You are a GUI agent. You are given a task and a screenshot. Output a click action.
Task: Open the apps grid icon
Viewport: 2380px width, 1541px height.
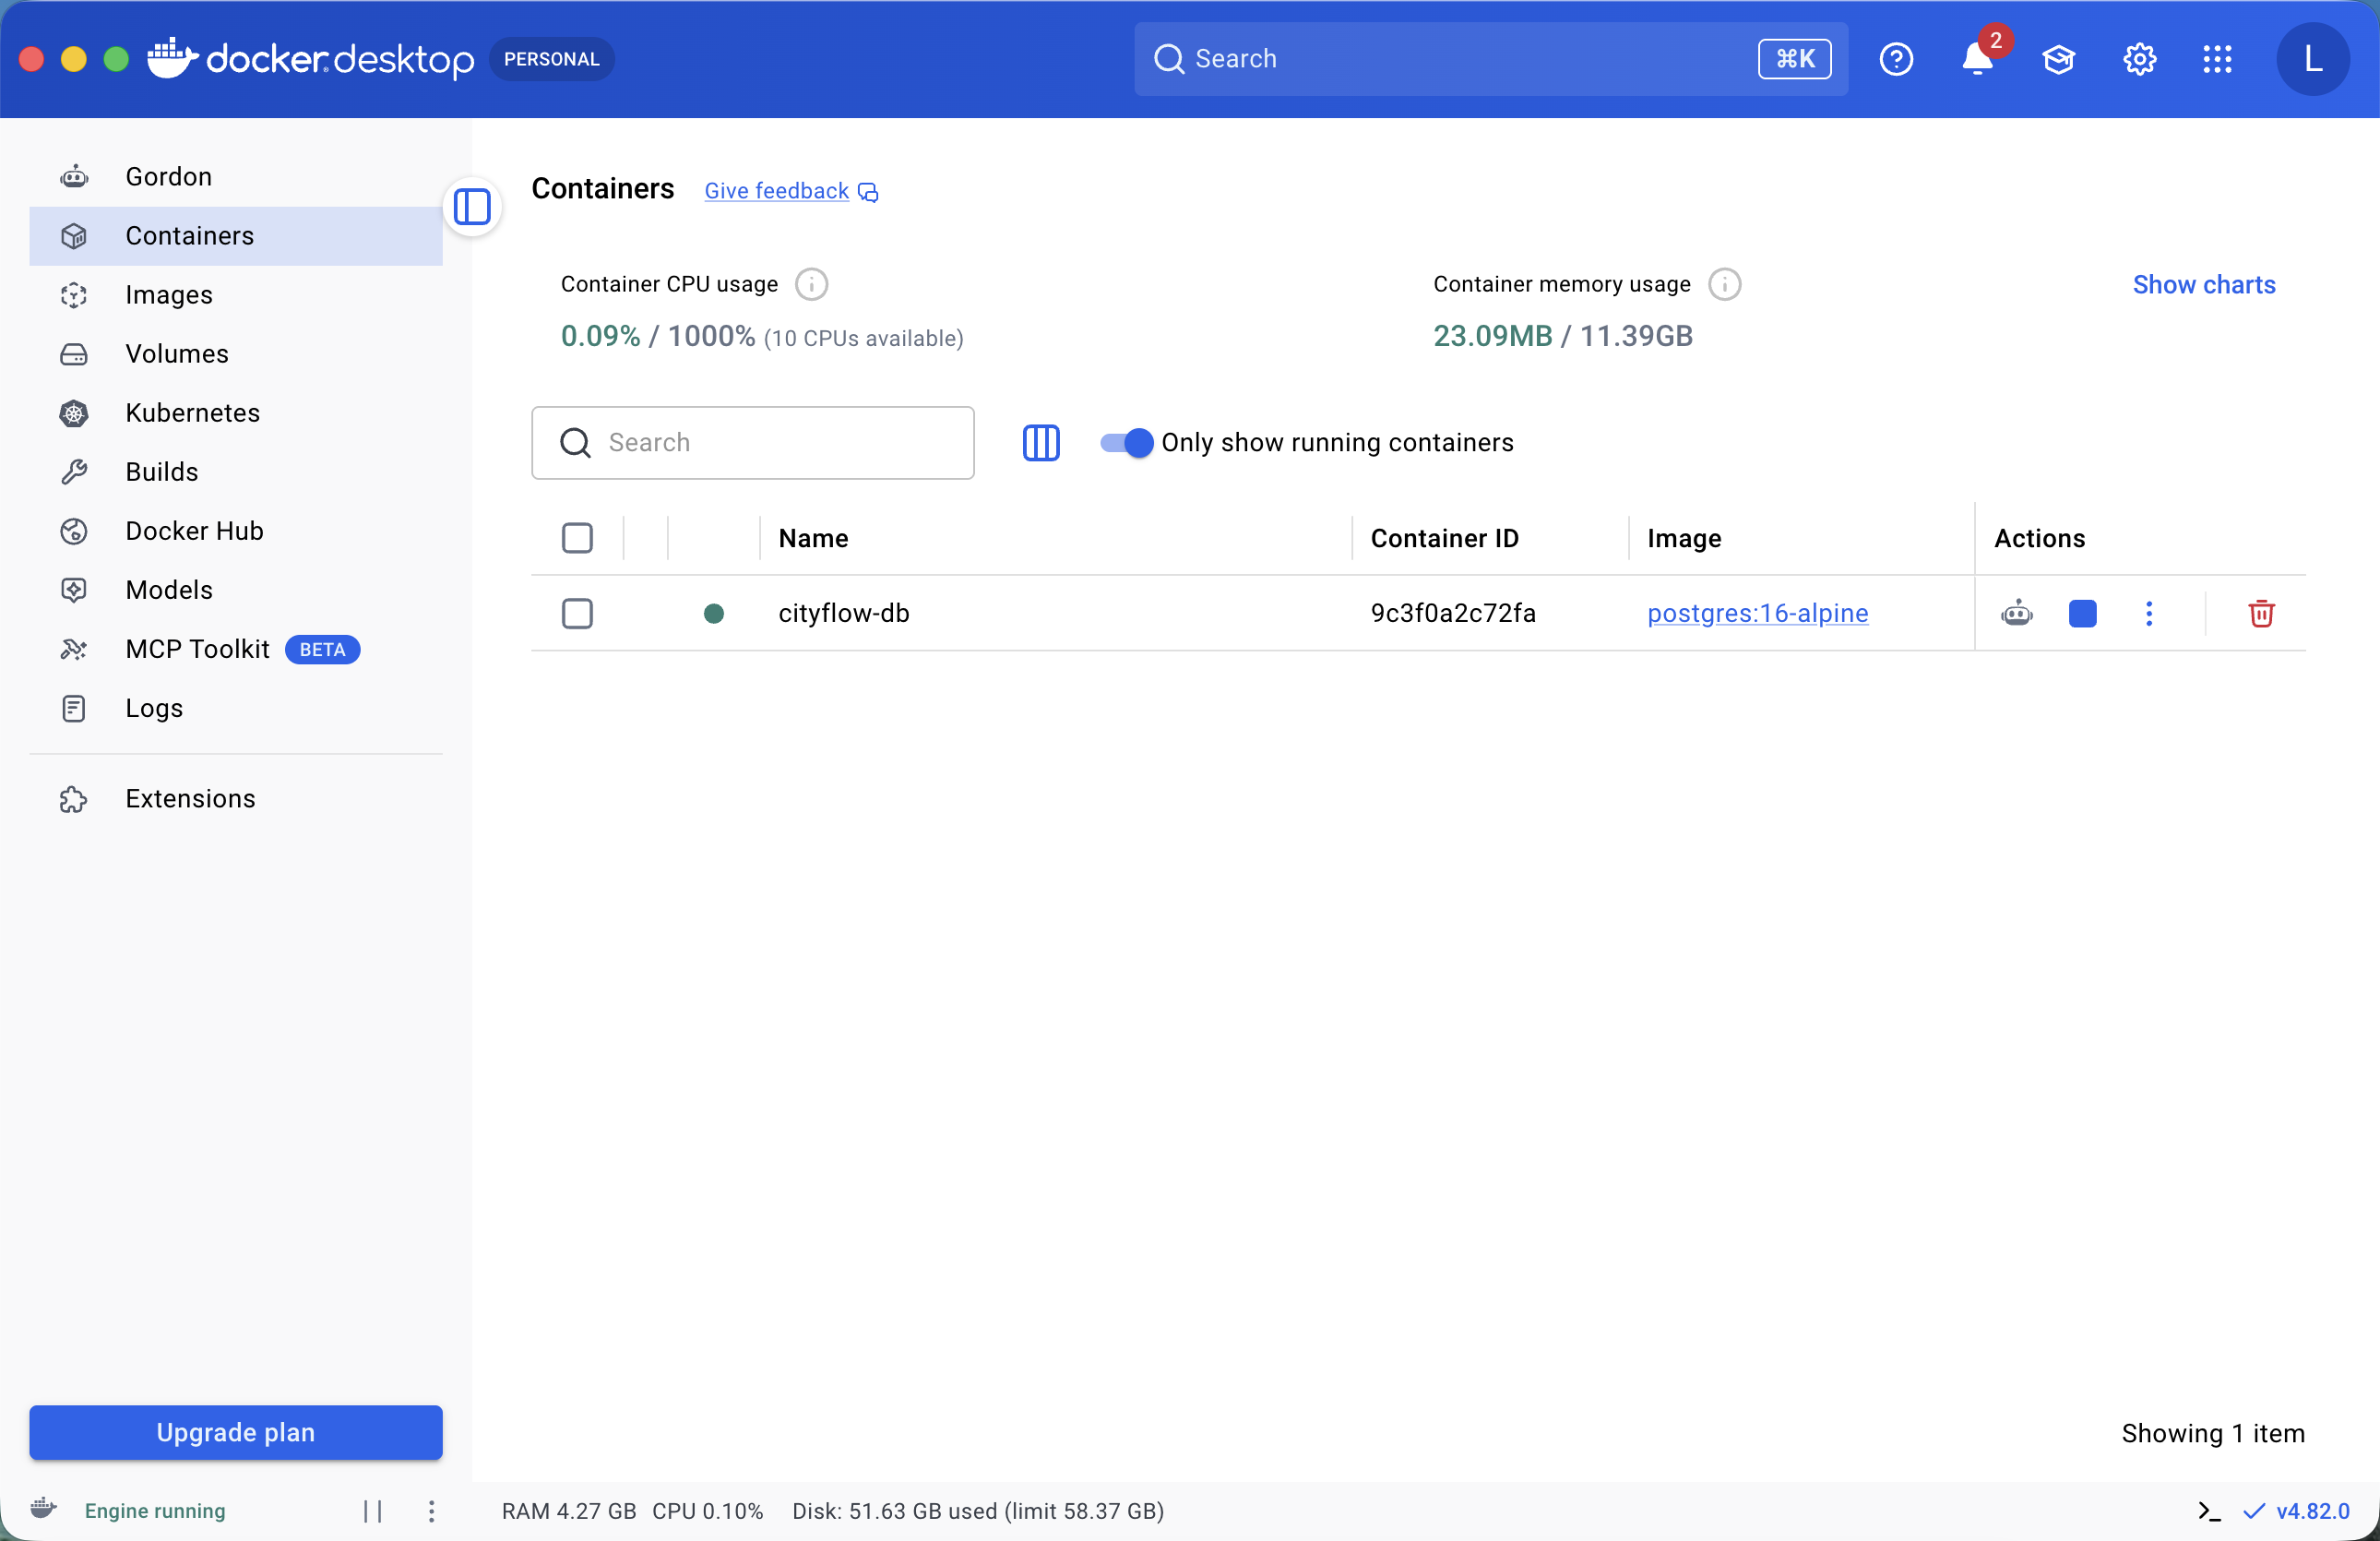2217,59
